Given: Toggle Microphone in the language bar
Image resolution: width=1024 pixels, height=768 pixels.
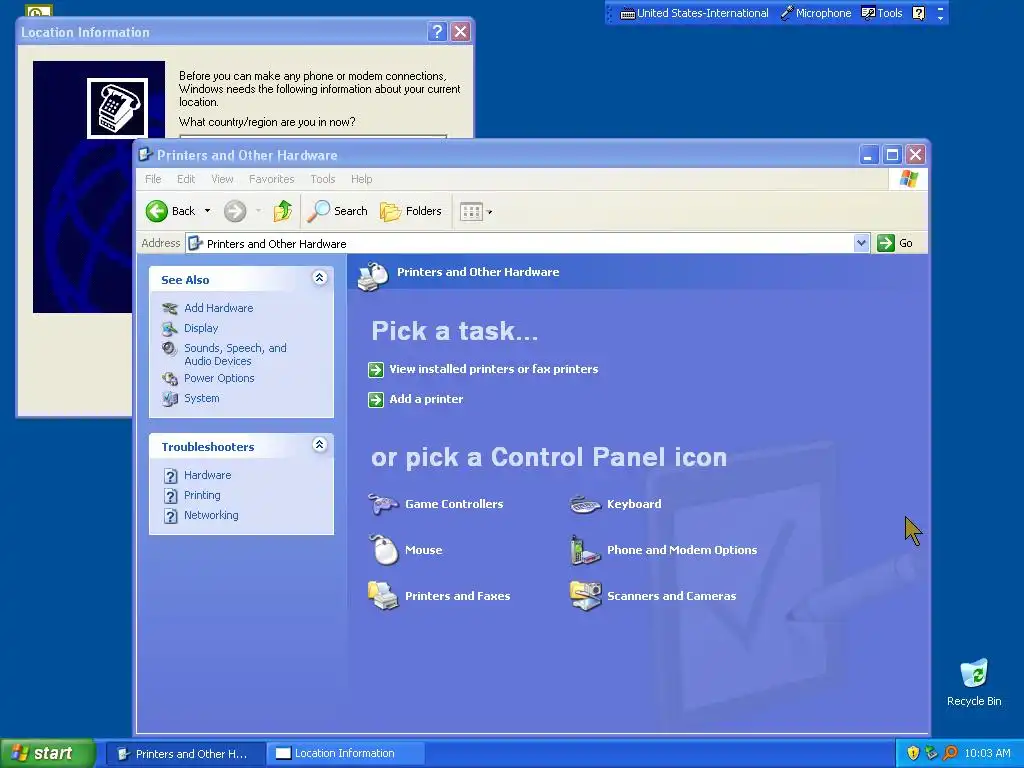Looking at the screenshot, I should (816, 13).
